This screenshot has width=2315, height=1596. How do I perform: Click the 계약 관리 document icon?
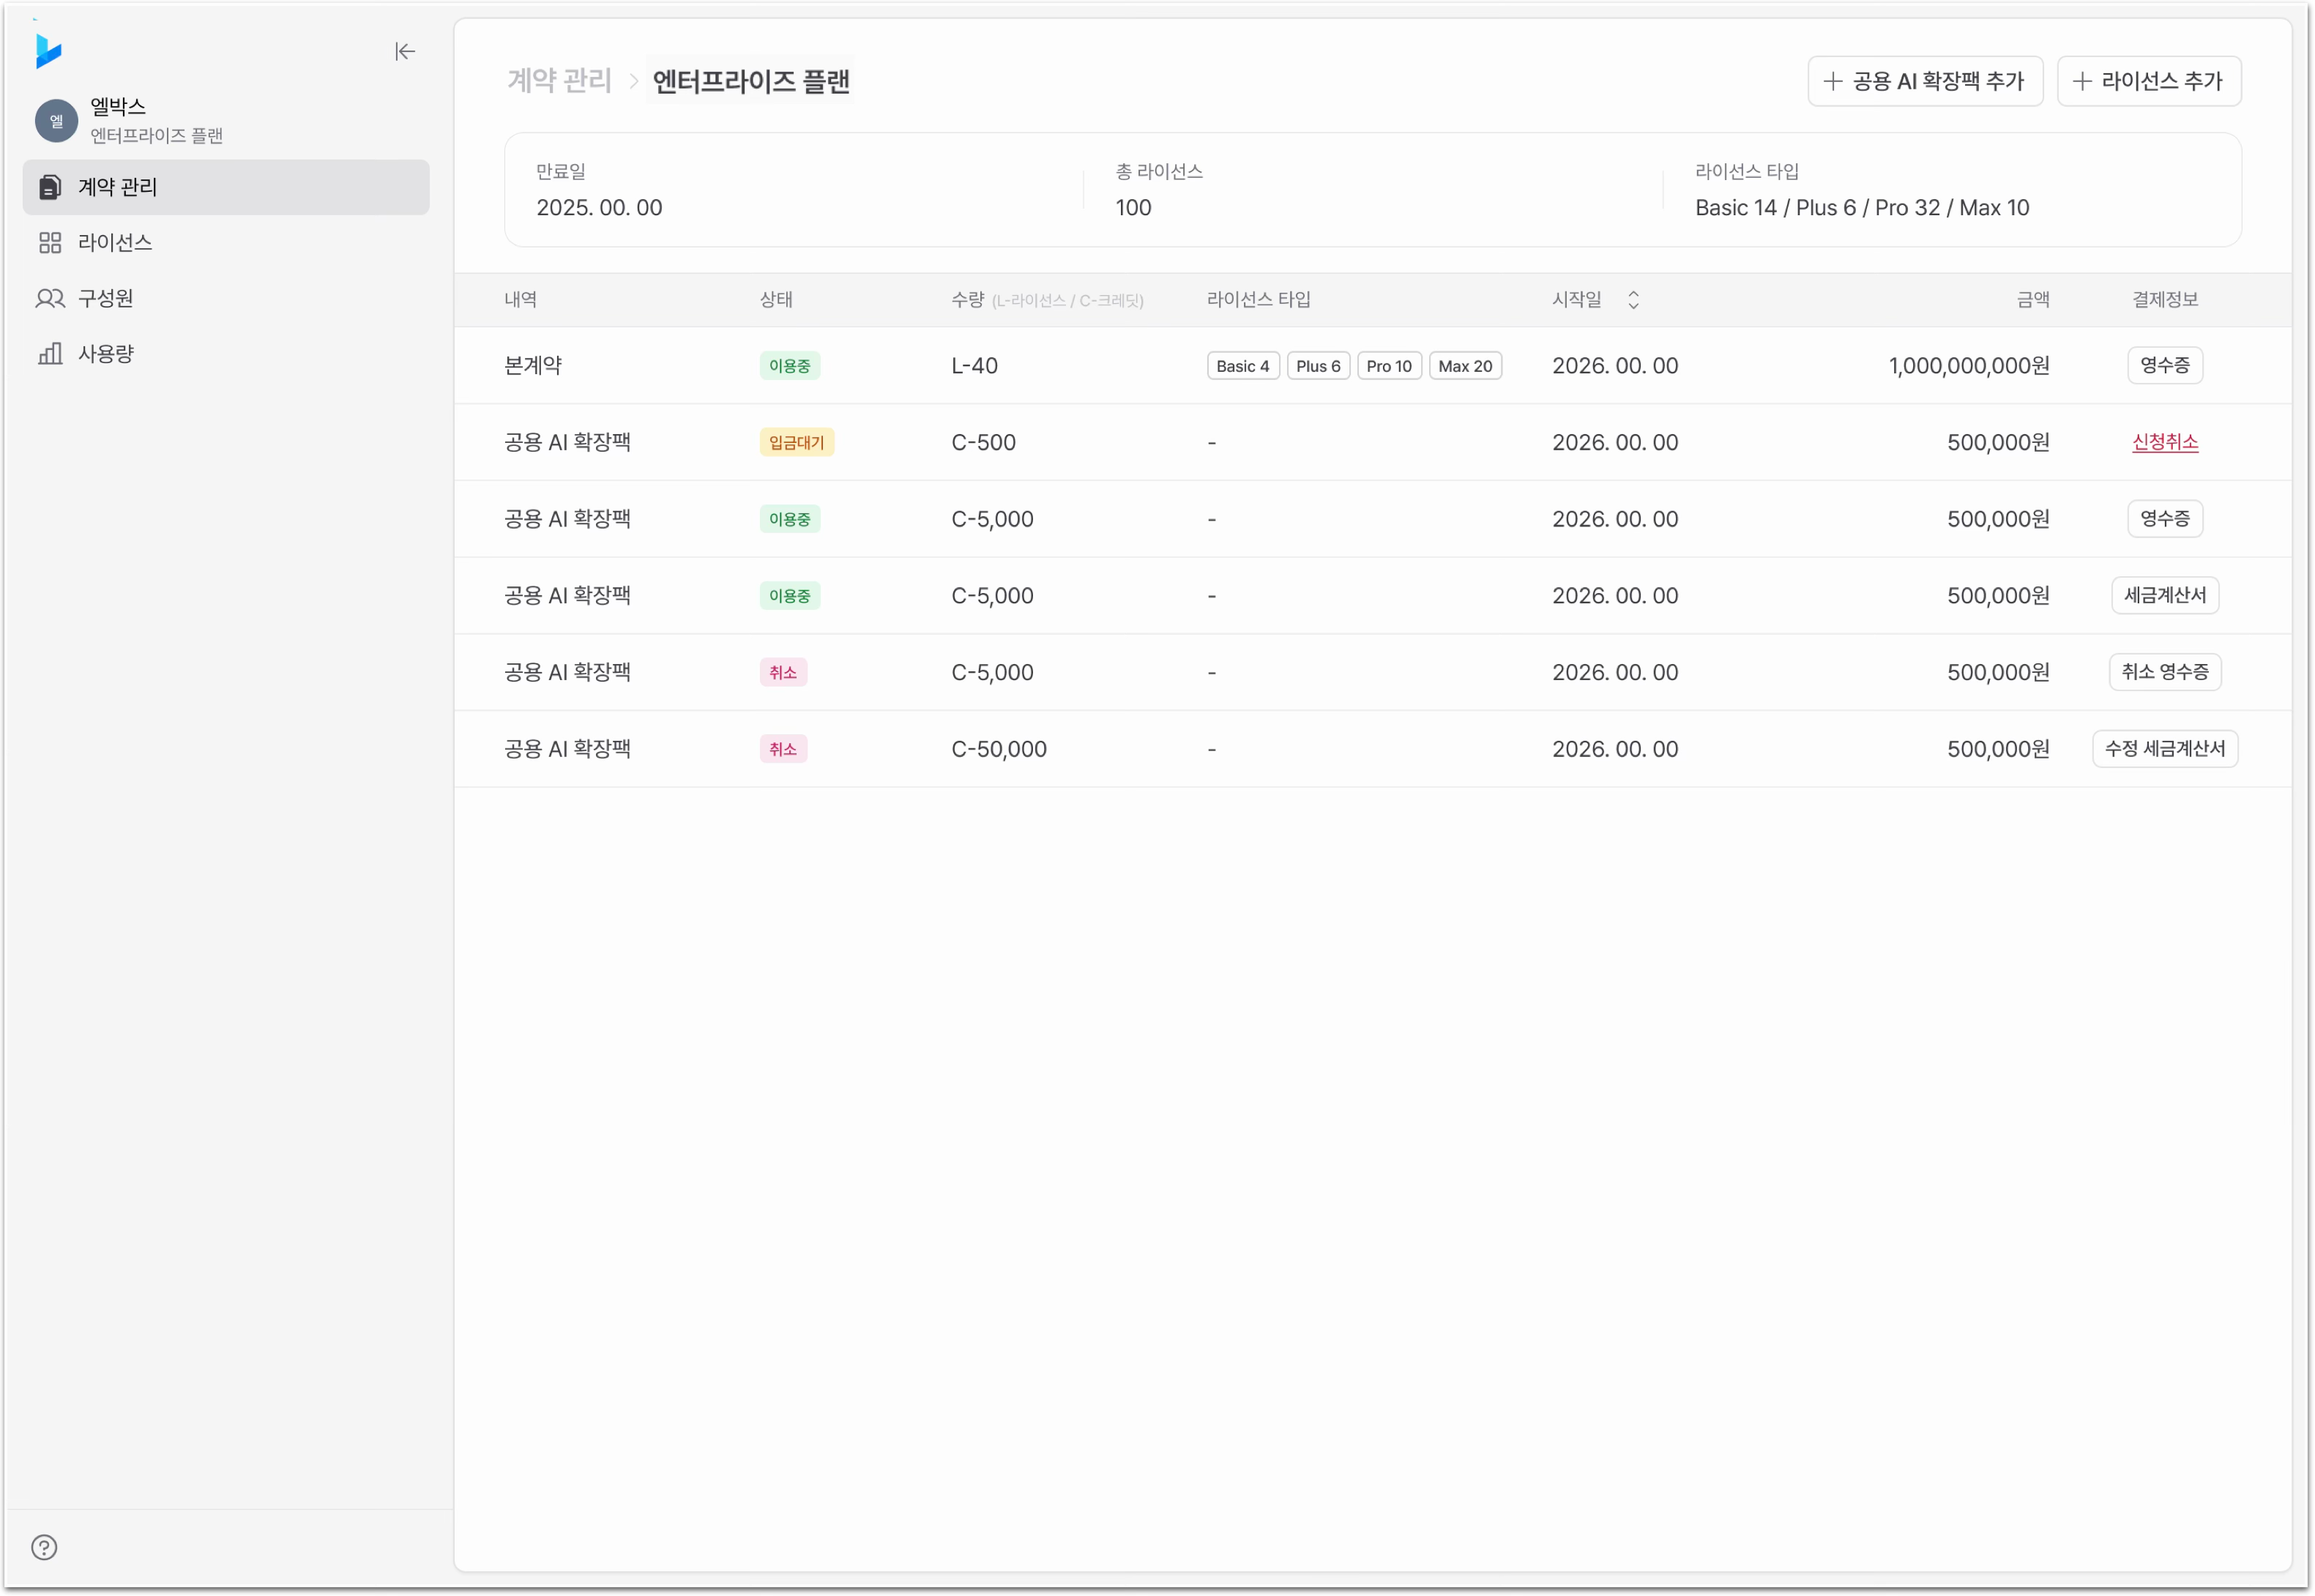point(50,187)
